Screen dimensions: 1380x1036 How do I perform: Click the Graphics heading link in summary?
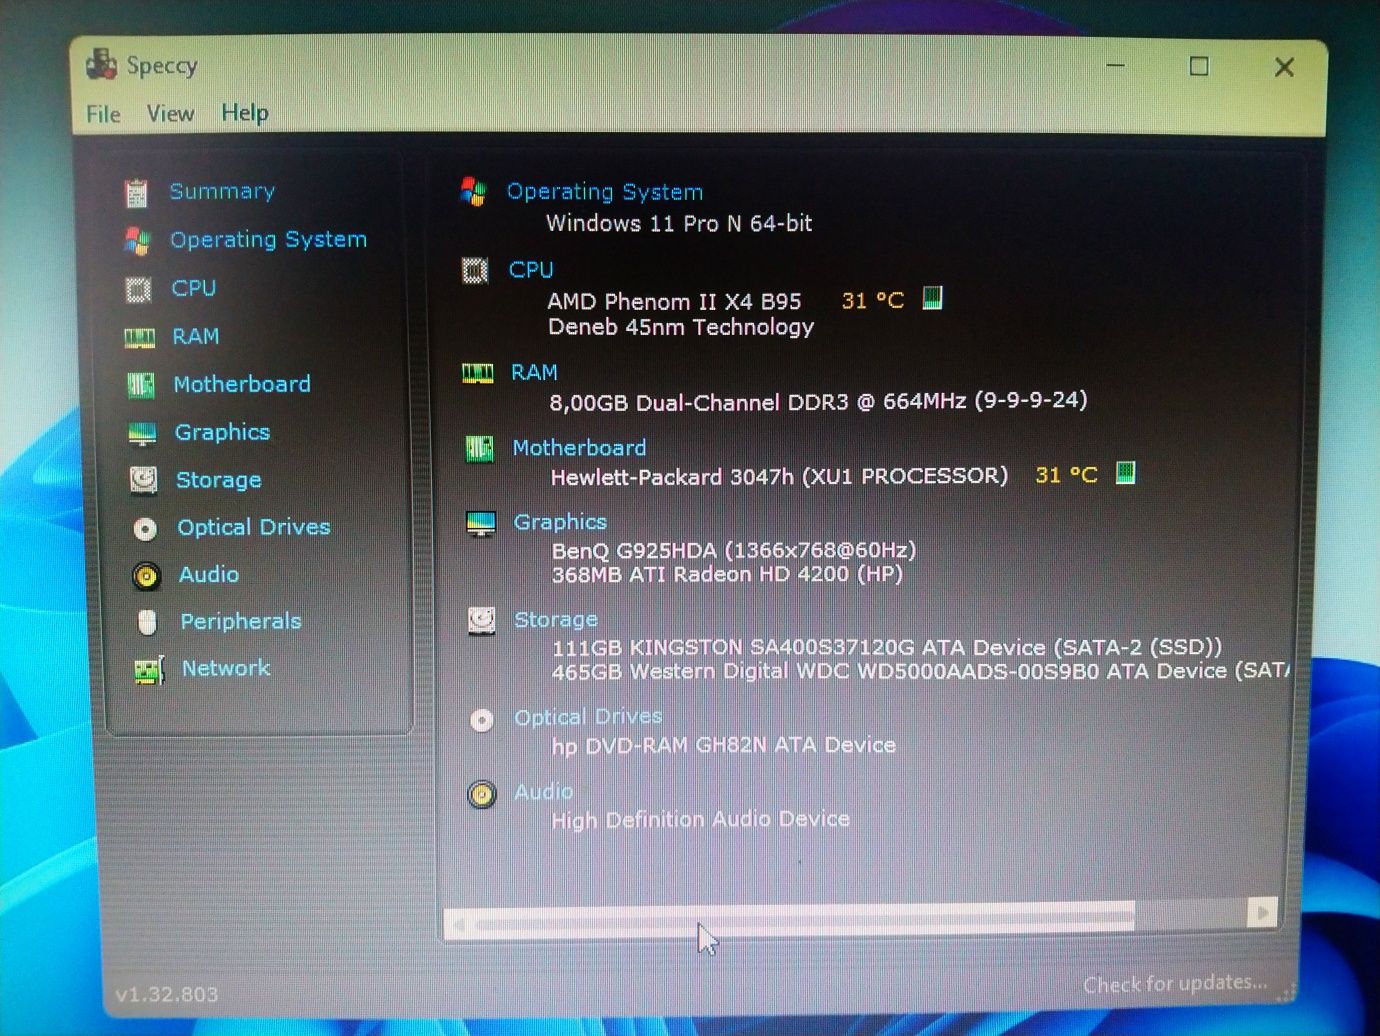560,522
